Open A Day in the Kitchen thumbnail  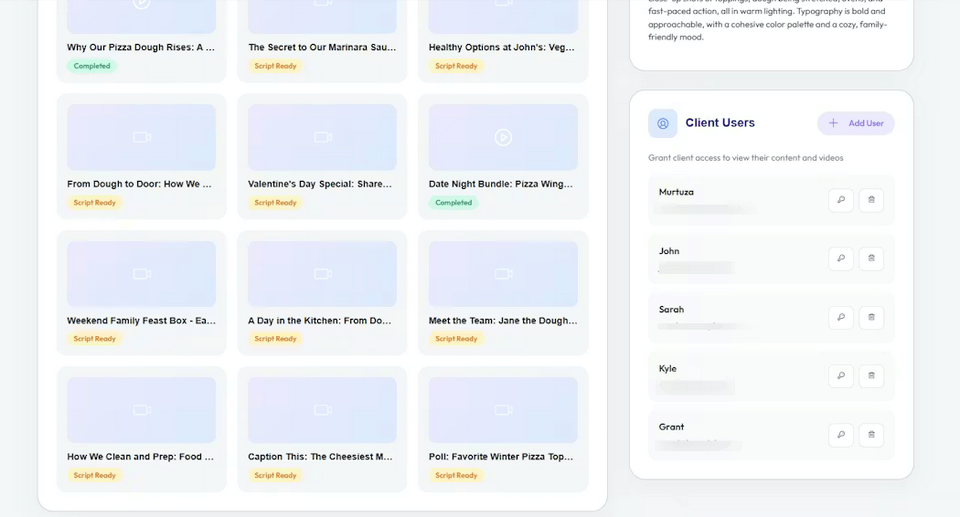[x=322, y=274]
